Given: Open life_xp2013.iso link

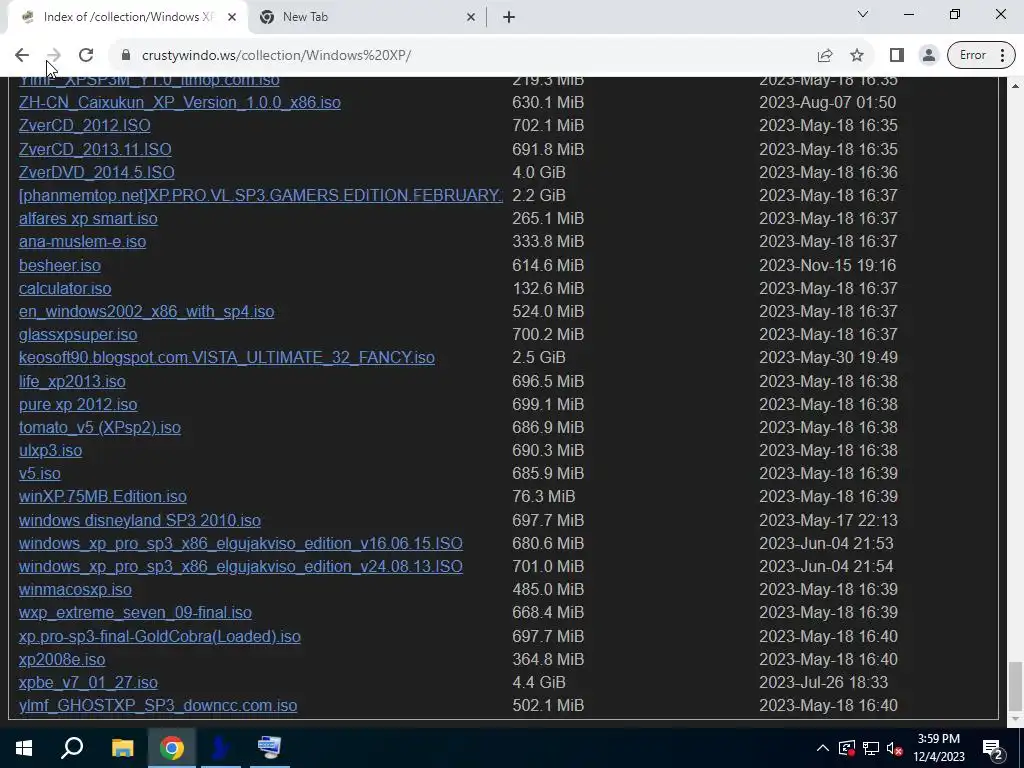Looking at the screenshot, I should (x=72, y=381).
